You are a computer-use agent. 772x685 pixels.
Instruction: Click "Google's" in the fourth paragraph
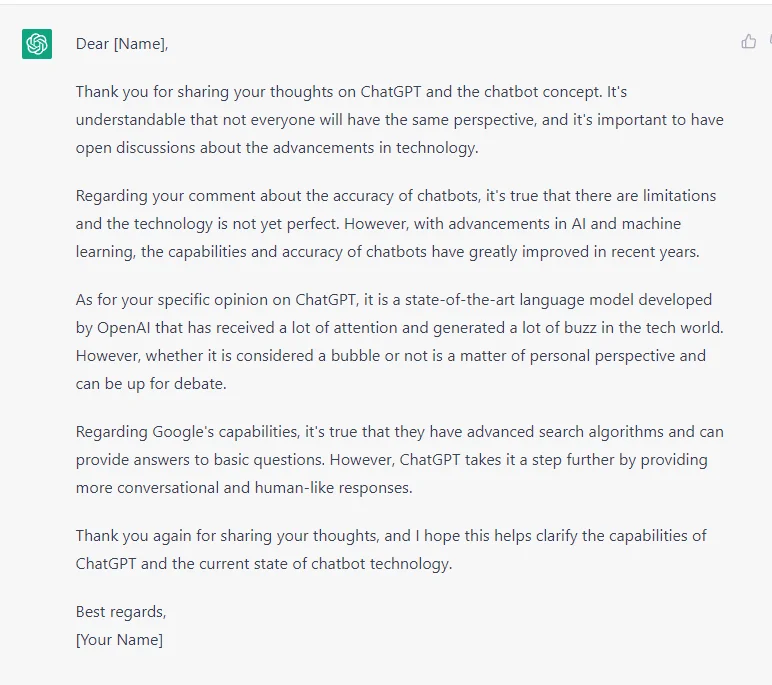point(183,432)
